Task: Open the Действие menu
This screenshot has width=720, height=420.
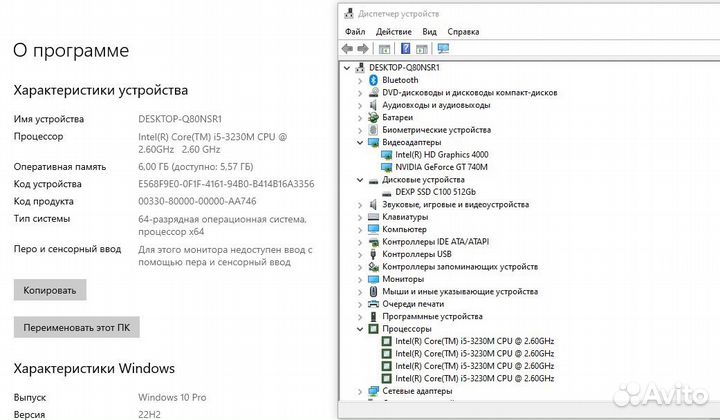Action: click(x=394, y=32)
